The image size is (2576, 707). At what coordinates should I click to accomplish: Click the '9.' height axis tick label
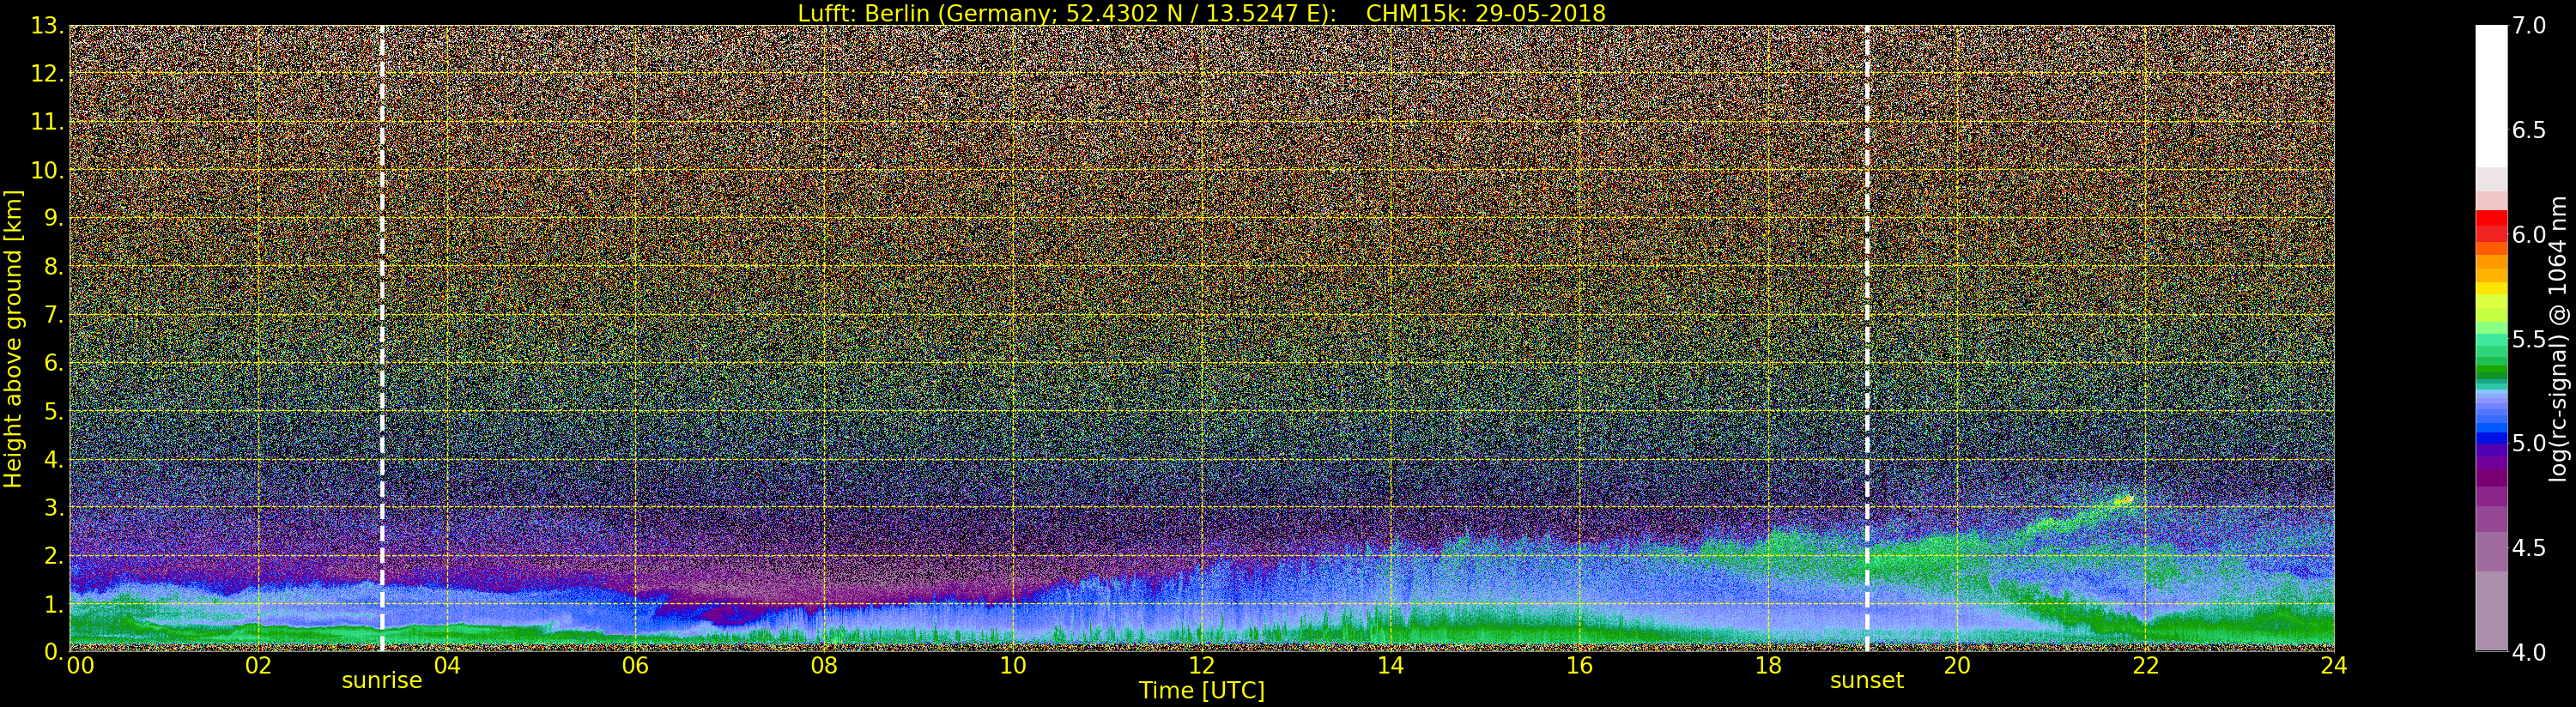(x=54, y=218)
